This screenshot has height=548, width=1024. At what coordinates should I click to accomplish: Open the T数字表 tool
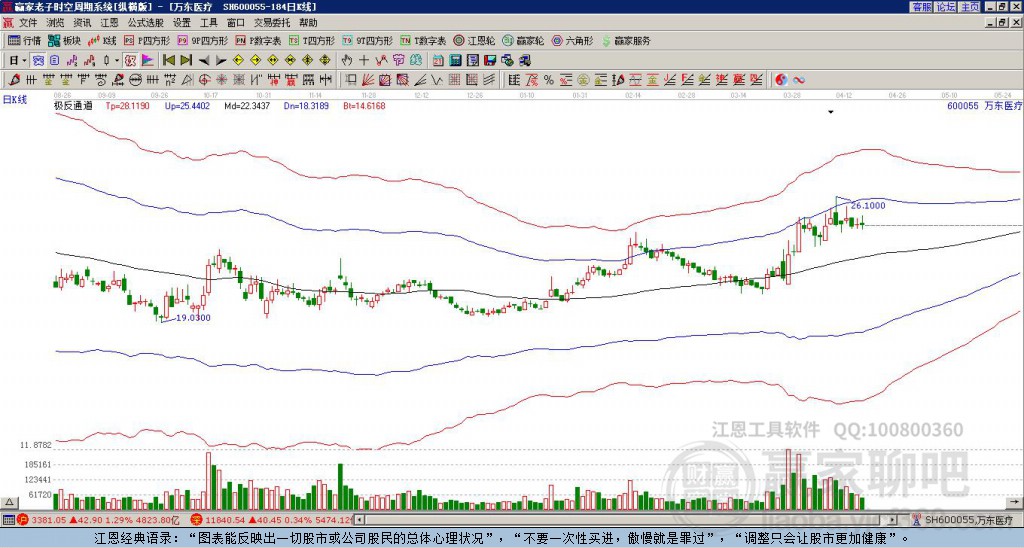(423, 40)
